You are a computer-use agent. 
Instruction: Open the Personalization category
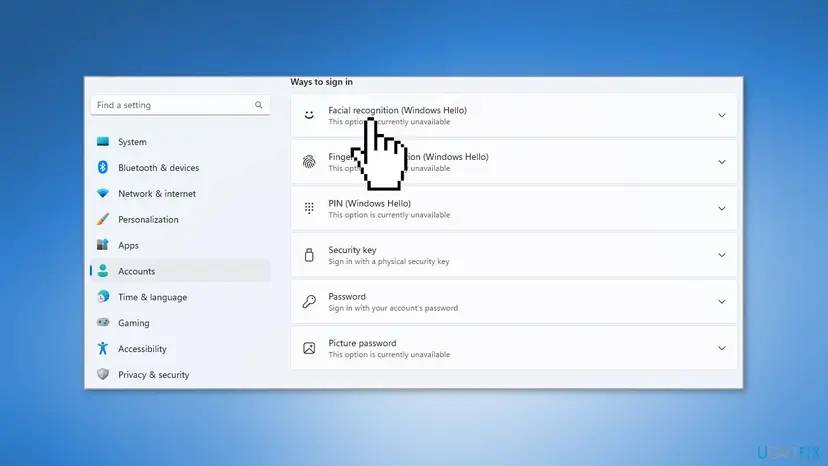pyautogui.click(x=181, y=219)
